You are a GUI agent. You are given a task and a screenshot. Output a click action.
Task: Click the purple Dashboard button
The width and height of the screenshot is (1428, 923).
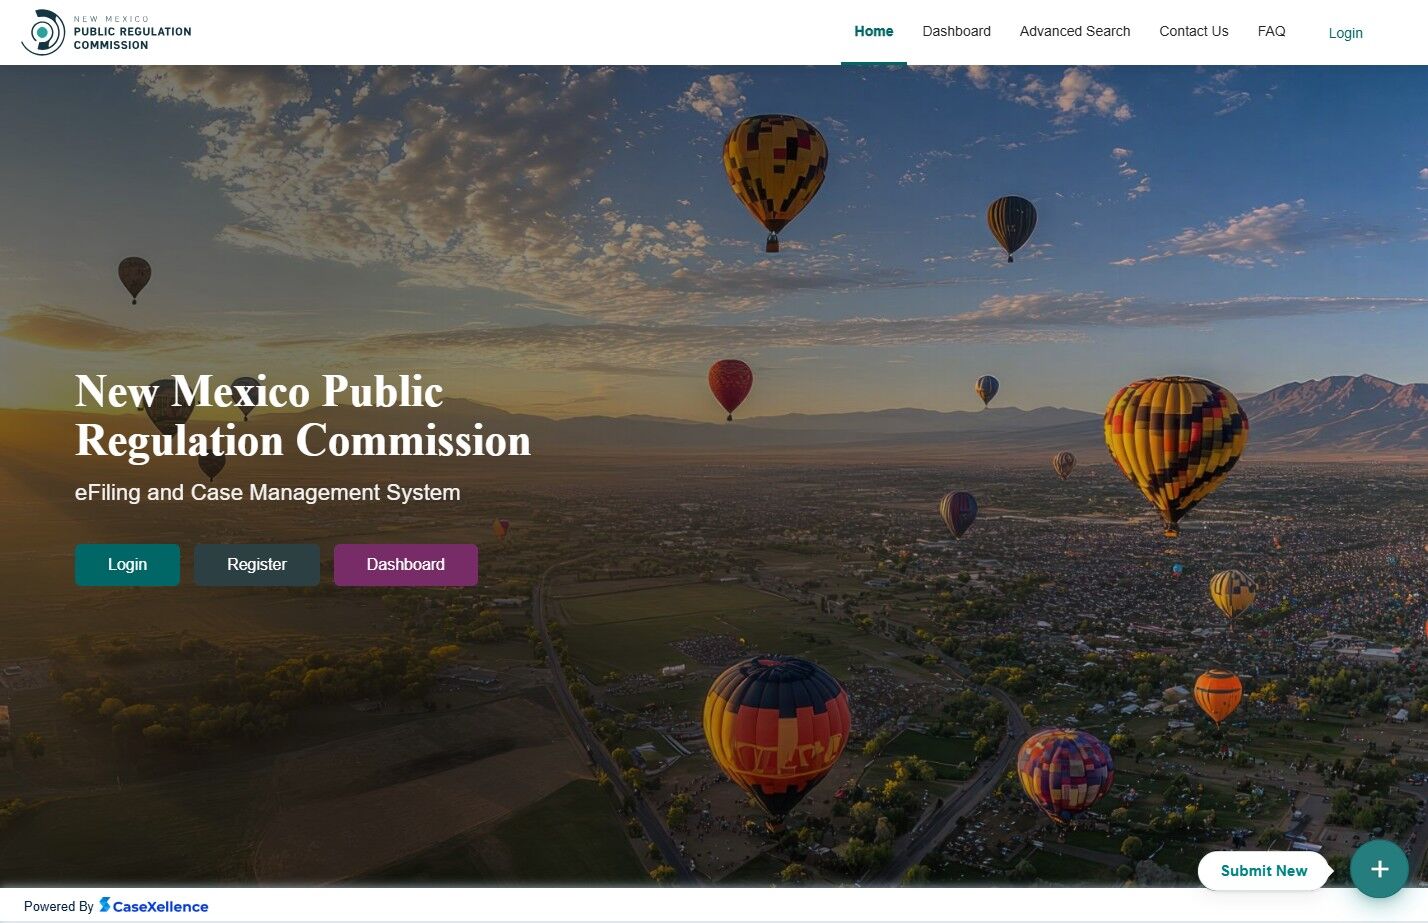tap(405, 565)
